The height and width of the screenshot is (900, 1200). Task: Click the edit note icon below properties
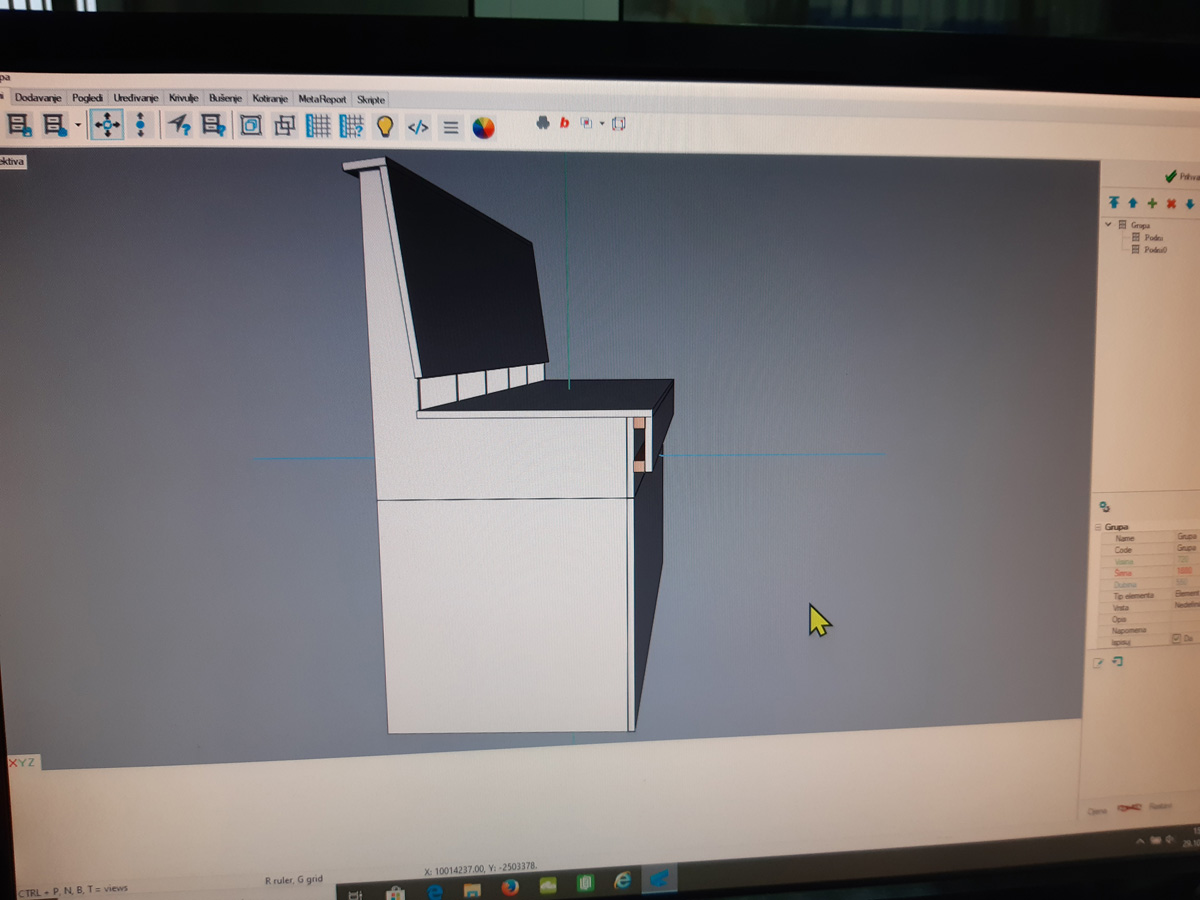(x=1098, y=664)
